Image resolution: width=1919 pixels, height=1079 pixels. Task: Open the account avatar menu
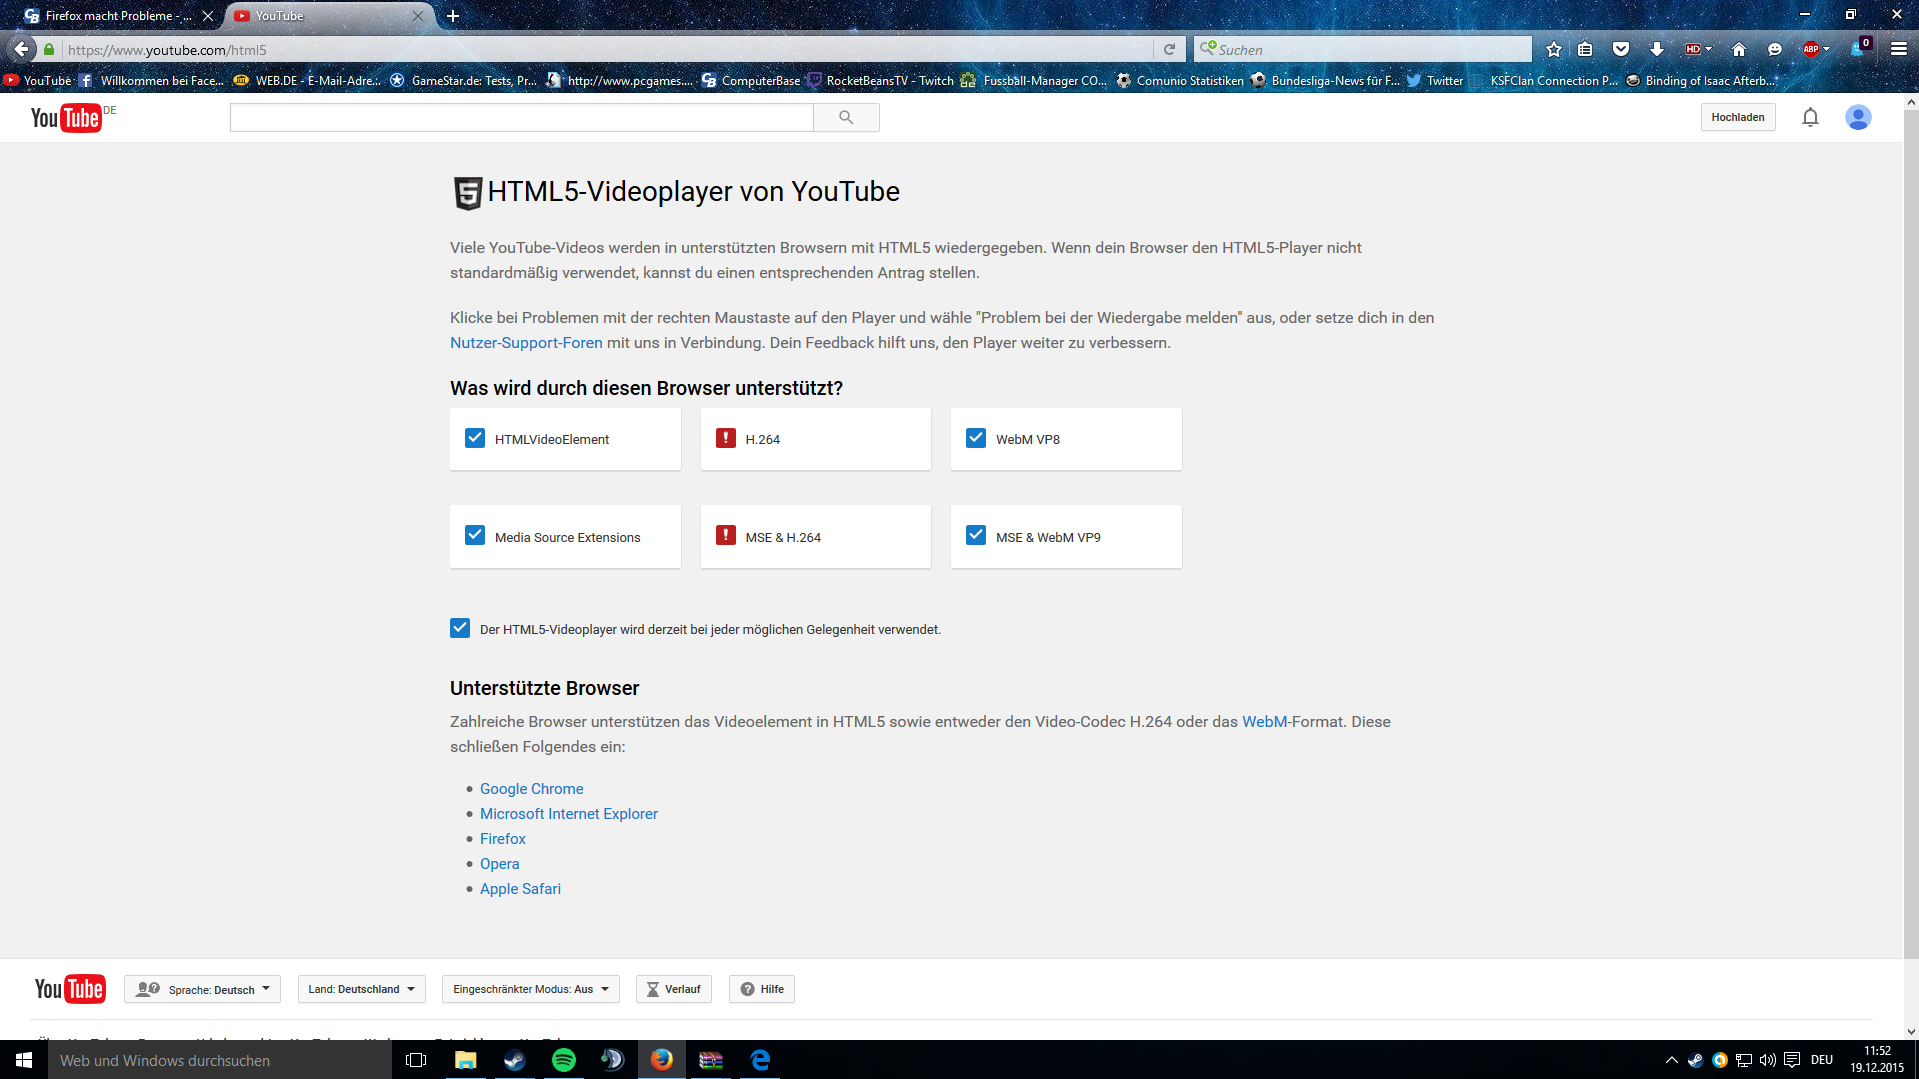coord(1858,118)
